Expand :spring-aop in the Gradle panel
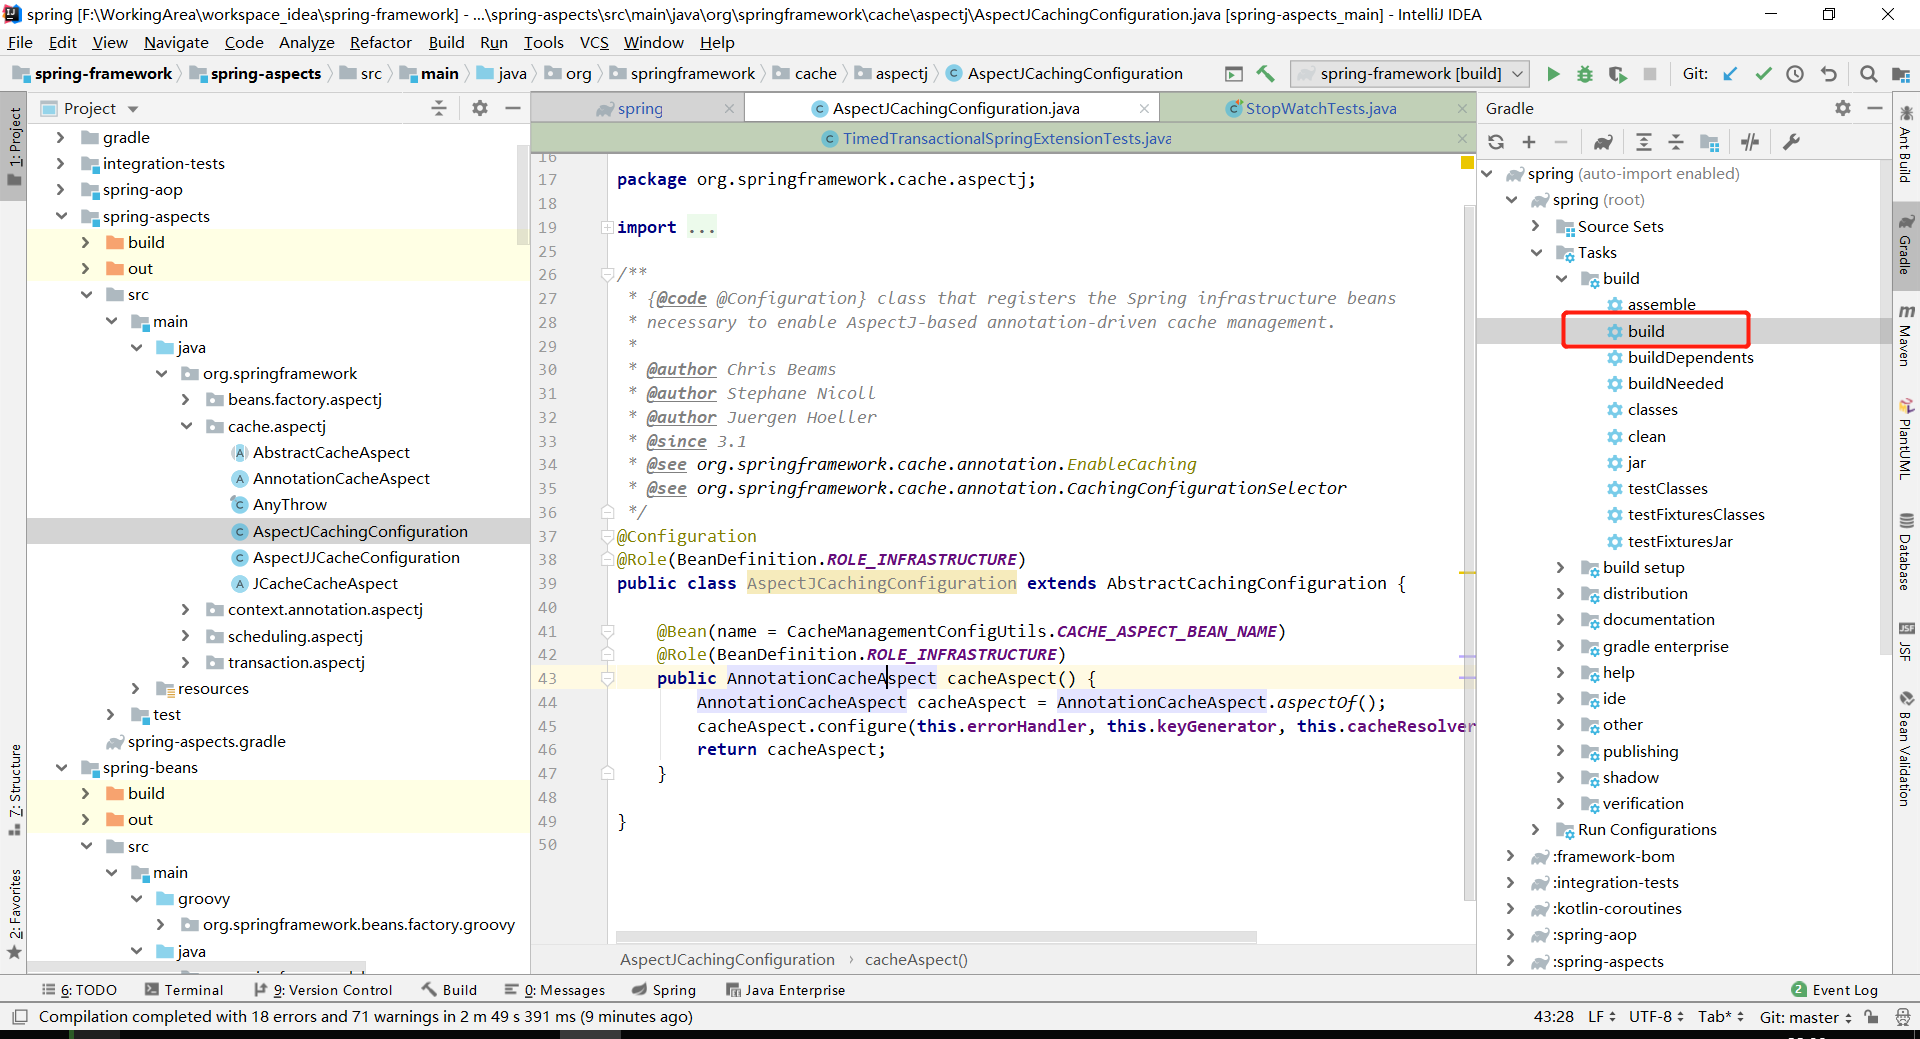The width and height of the screenshot is (1920, 1039). coord(1511,935)
